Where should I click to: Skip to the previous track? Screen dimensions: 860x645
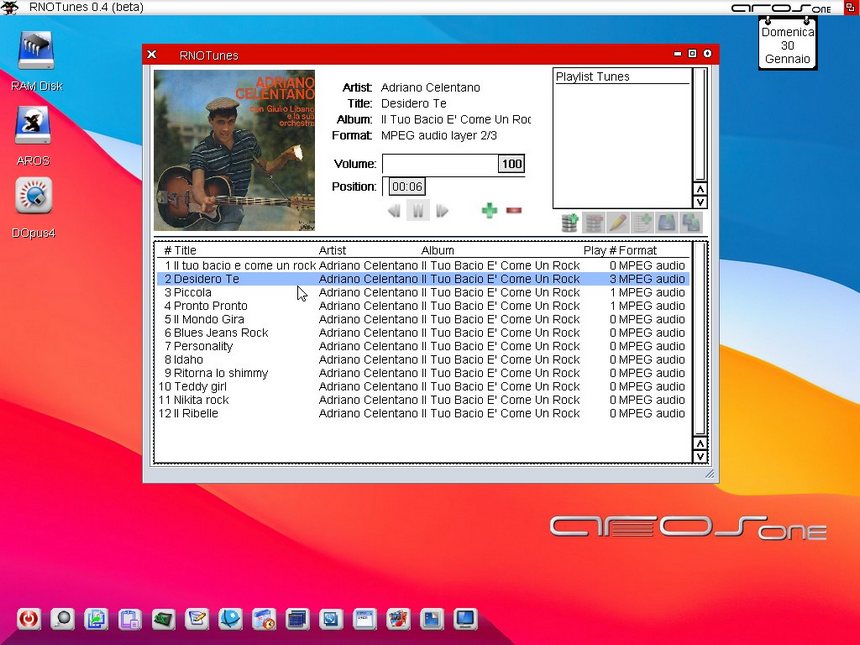click(394, 211)
